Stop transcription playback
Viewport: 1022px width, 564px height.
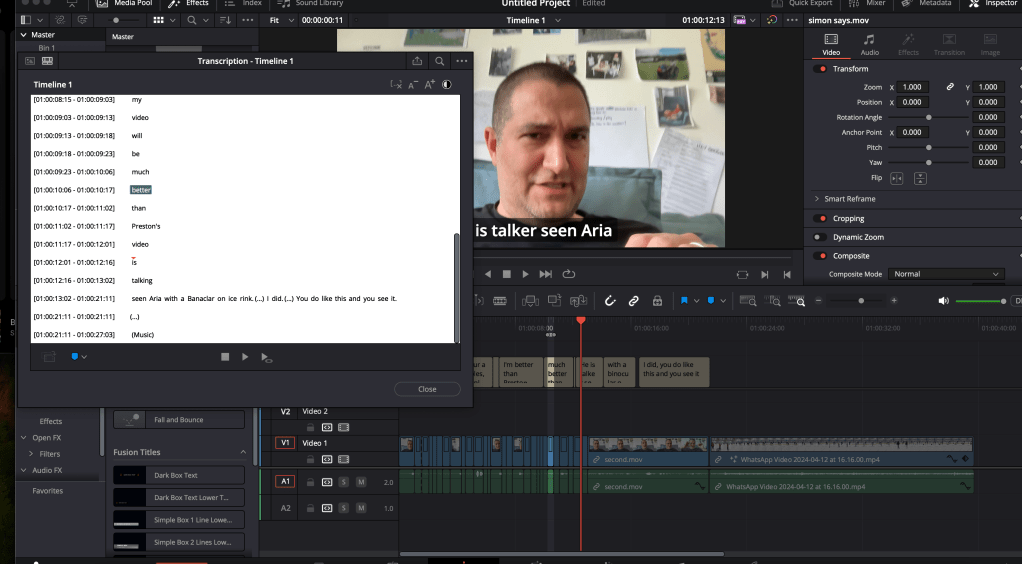click(x=225, y=357)
